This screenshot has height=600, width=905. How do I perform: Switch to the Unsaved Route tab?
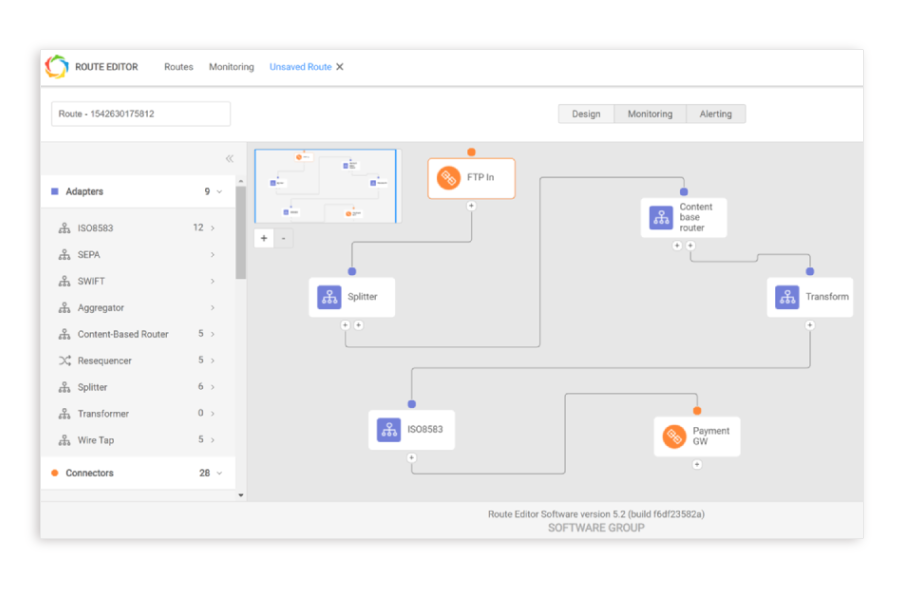300,67
